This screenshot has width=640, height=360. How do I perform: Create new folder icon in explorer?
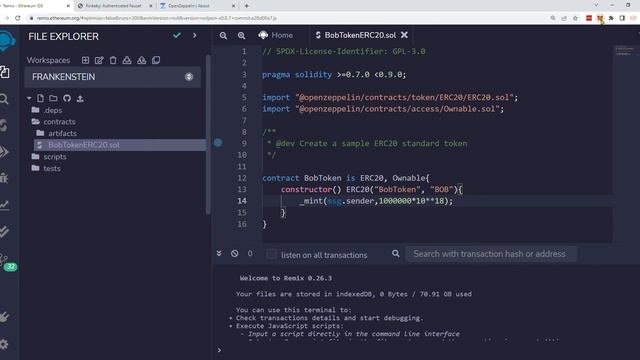53,98
